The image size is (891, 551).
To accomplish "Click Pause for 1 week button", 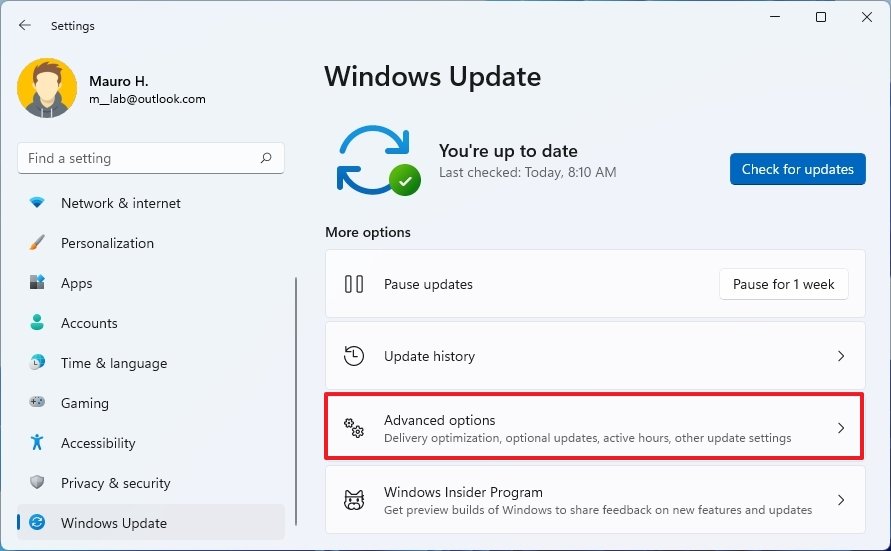I will click(x=783, y=284).
